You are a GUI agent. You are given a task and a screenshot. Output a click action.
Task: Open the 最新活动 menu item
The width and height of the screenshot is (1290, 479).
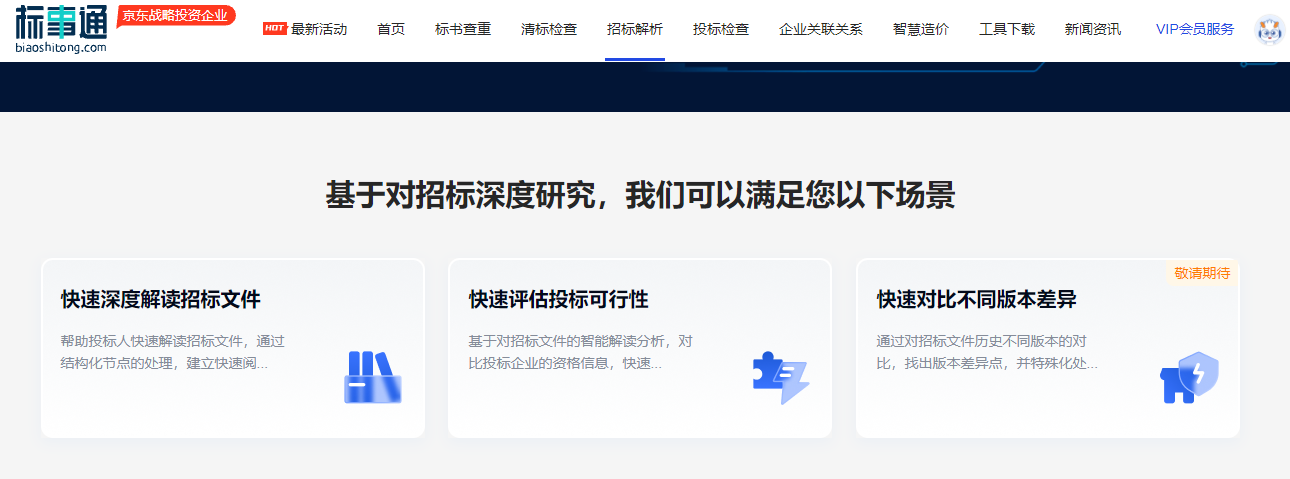319,29
